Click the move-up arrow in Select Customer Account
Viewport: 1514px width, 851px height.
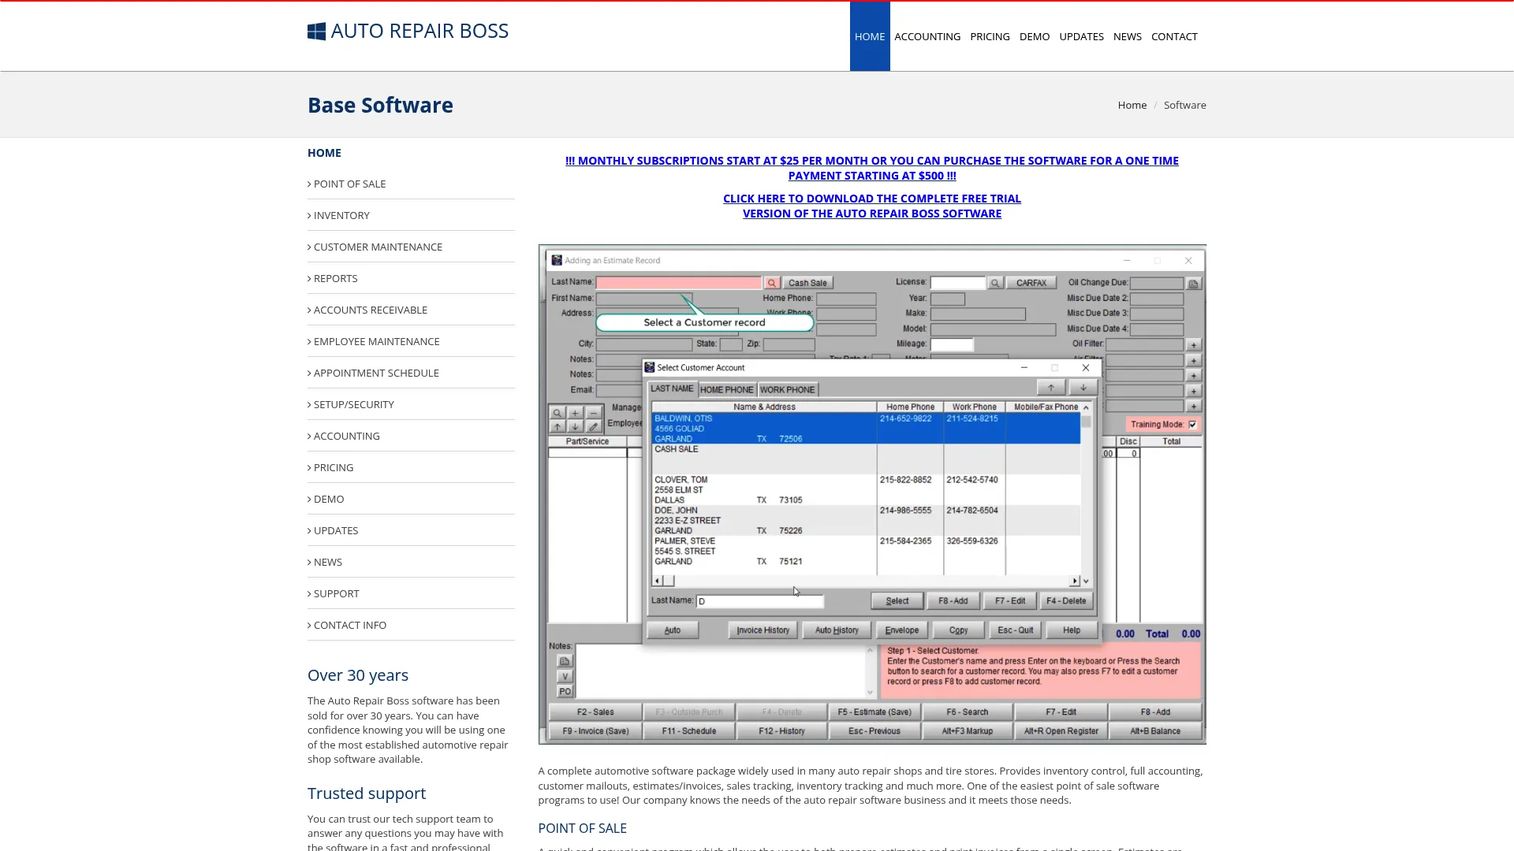click(x=1051, y=388)
